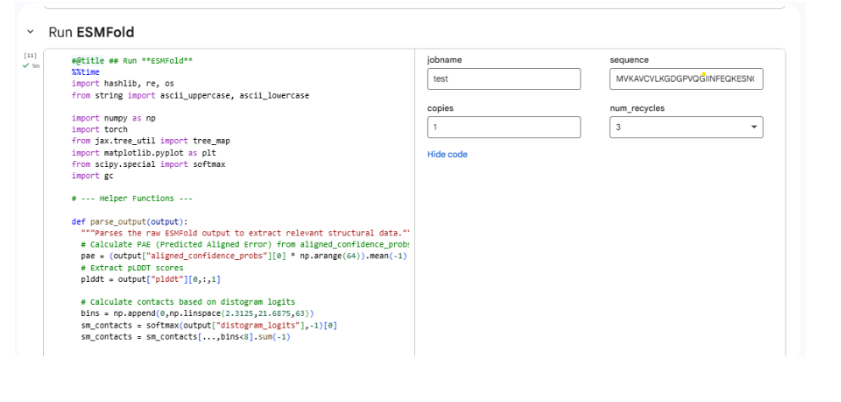Click the num_recycles label
The width and height of the screenshot is (841, 402).
click(637, 108)
